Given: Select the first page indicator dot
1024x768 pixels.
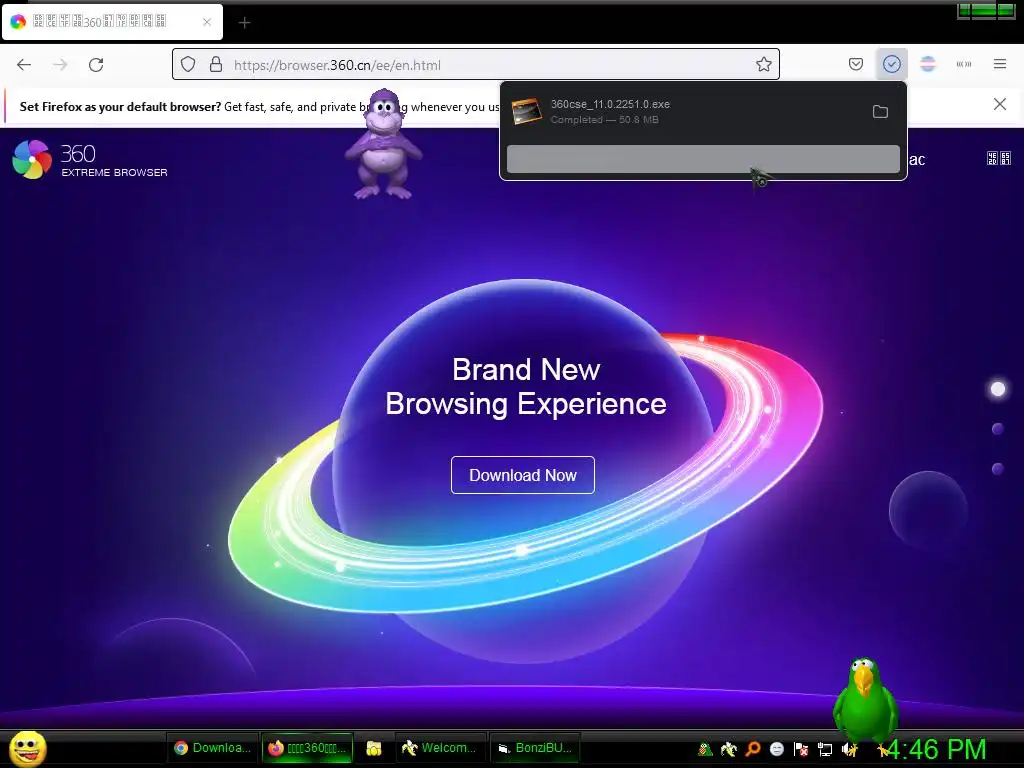Looking at the screenshot, I should click(x=997, y=389).
